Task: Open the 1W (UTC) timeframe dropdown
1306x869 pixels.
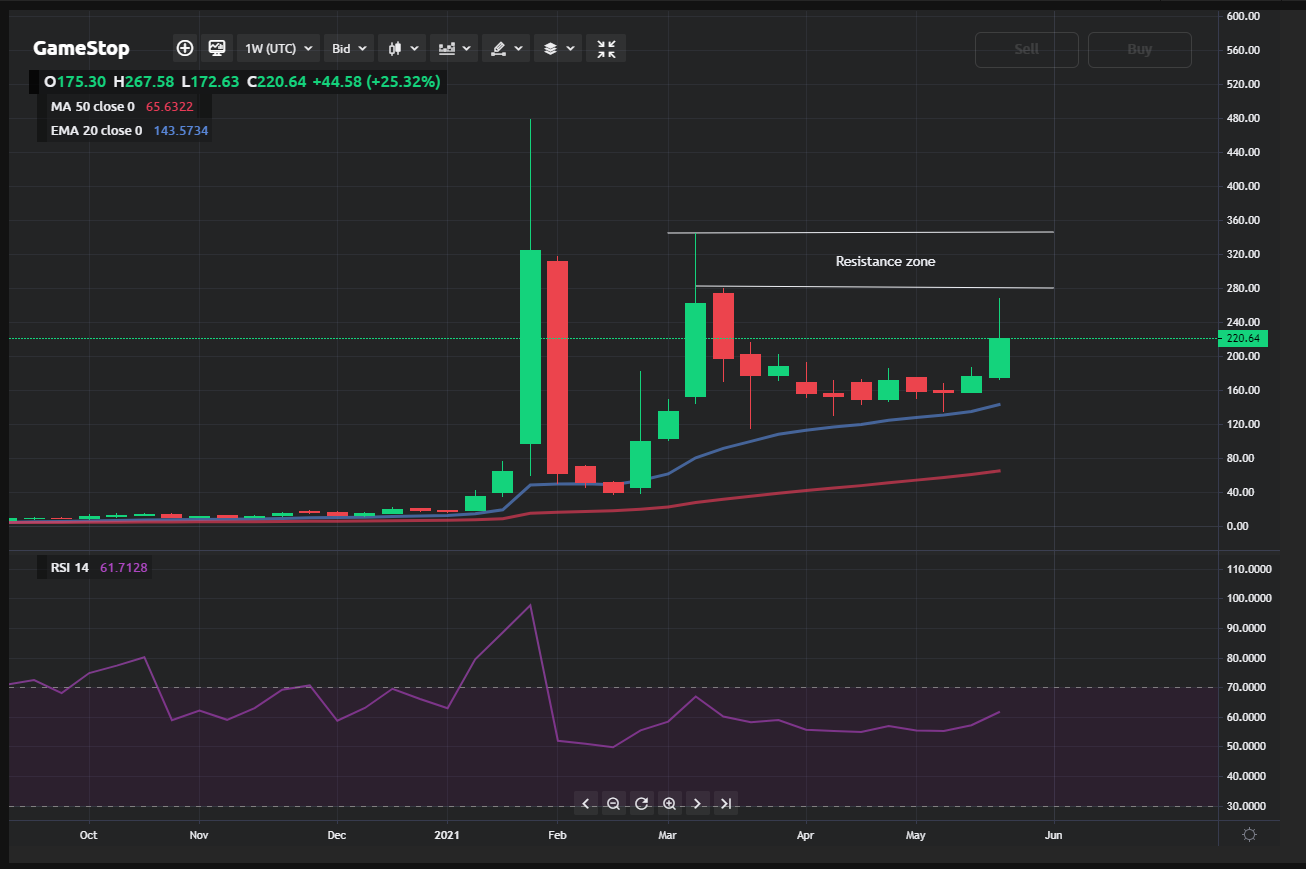Action: [x=278, y=48]
